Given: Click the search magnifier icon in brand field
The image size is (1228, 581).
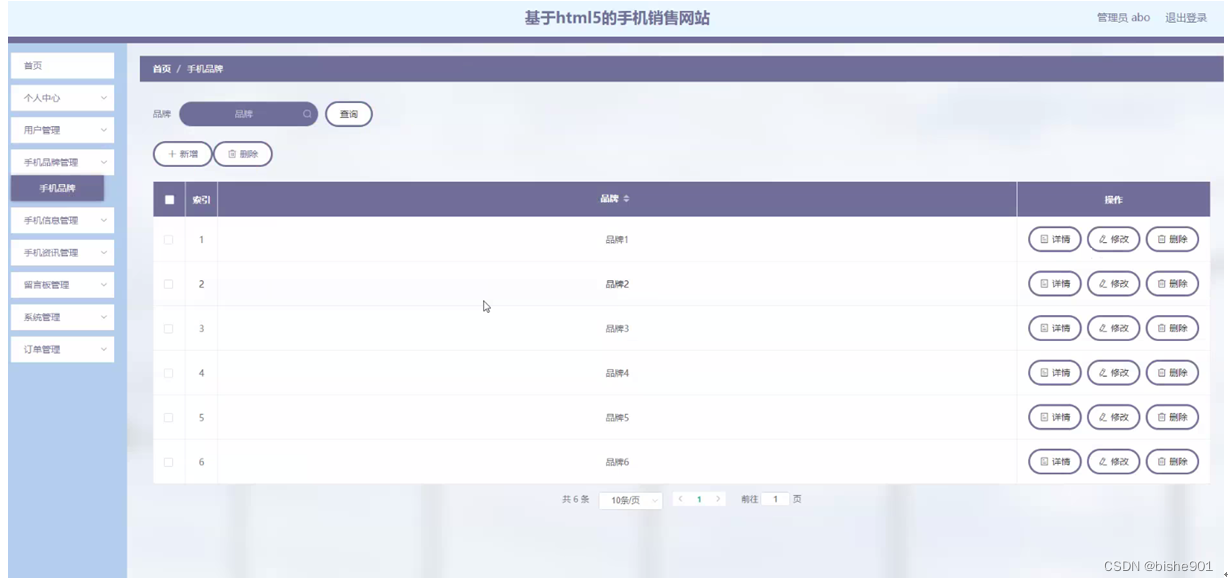Looking at the screenshot, I should pos(307,114).
